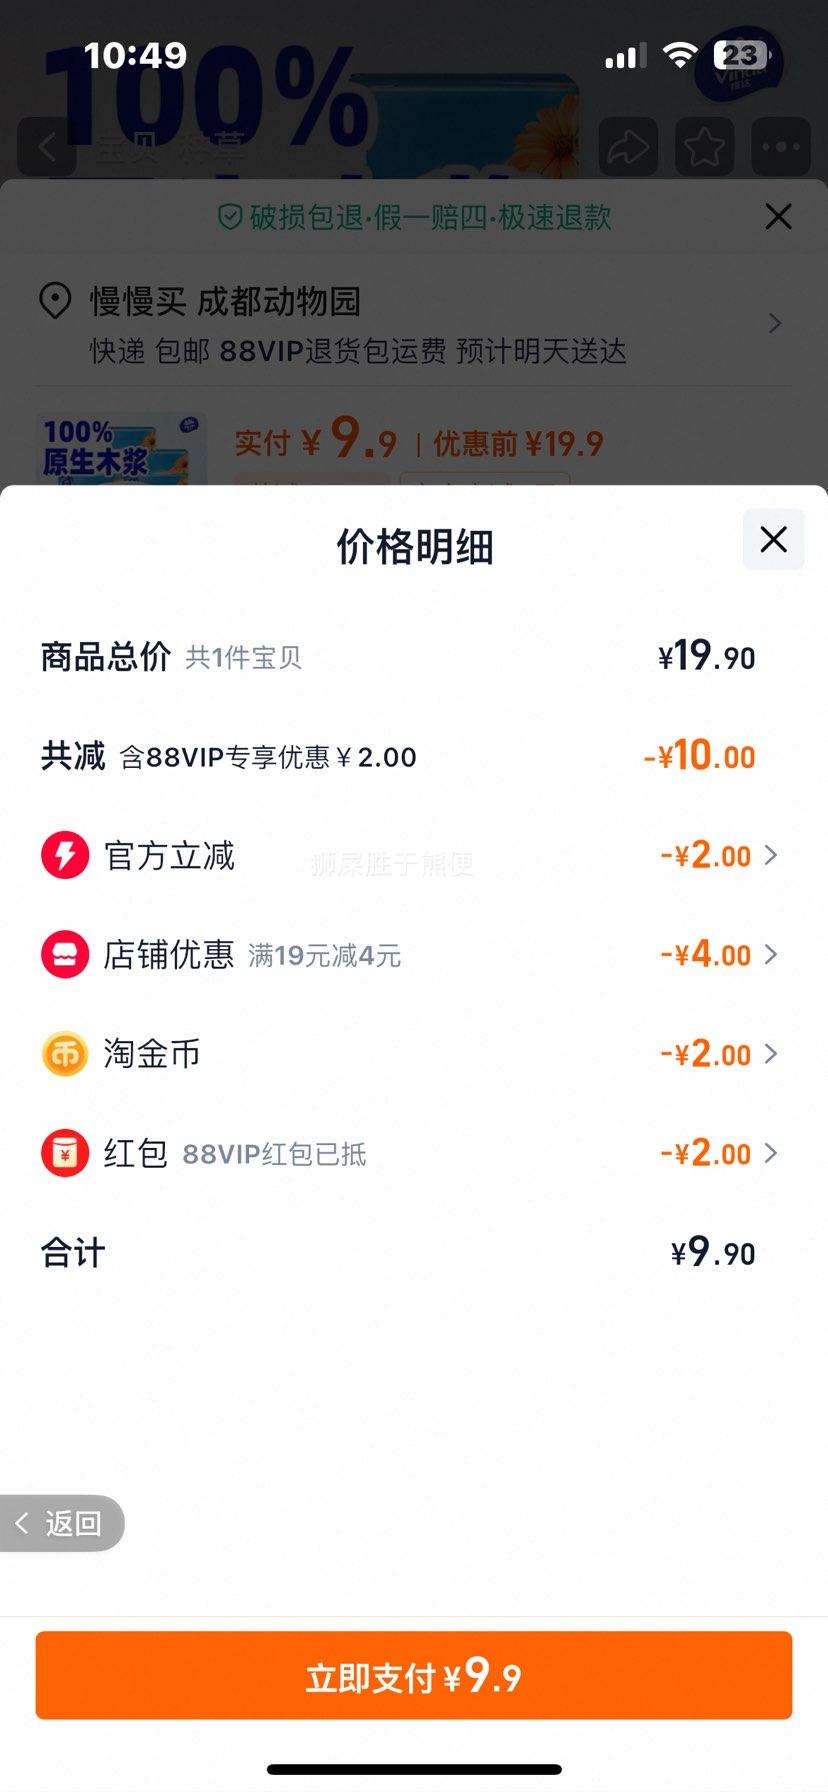The image size is (828, 1792).
Task: Tap the product thumbnail 100%原生木浆
Action: coord(121,449)
